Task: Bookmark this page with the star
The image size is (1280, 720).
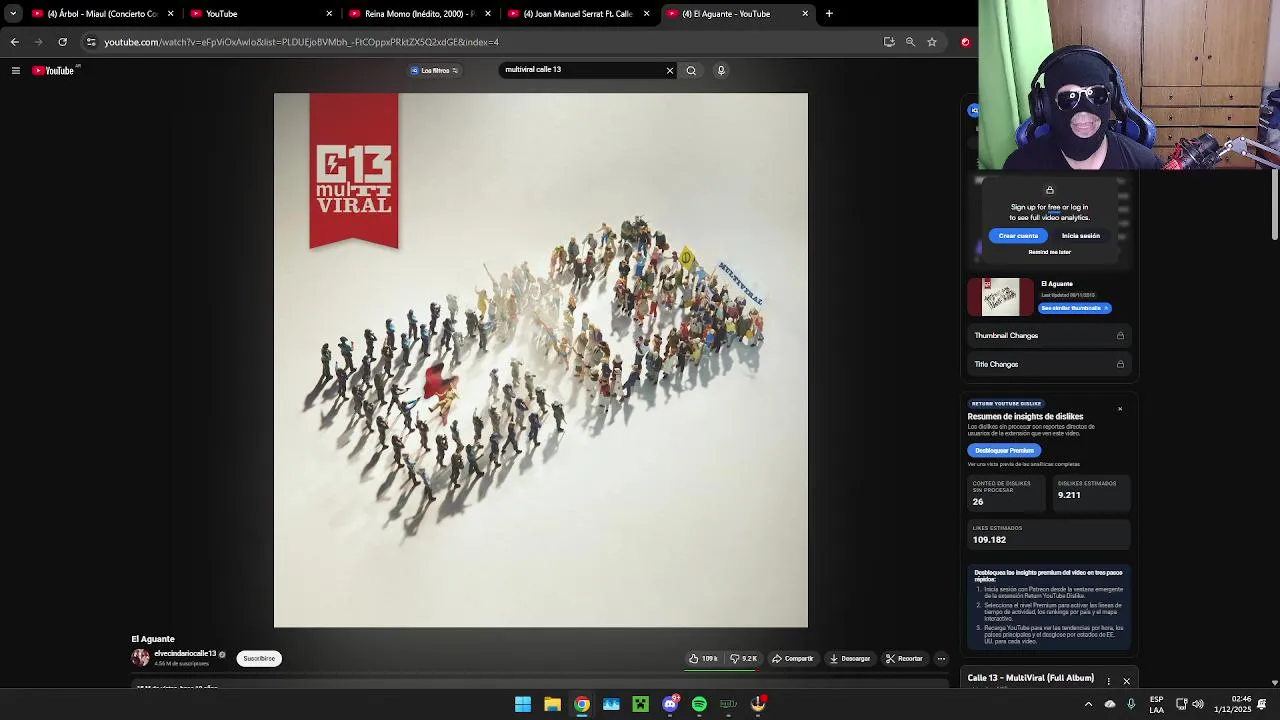Action: 932,42
